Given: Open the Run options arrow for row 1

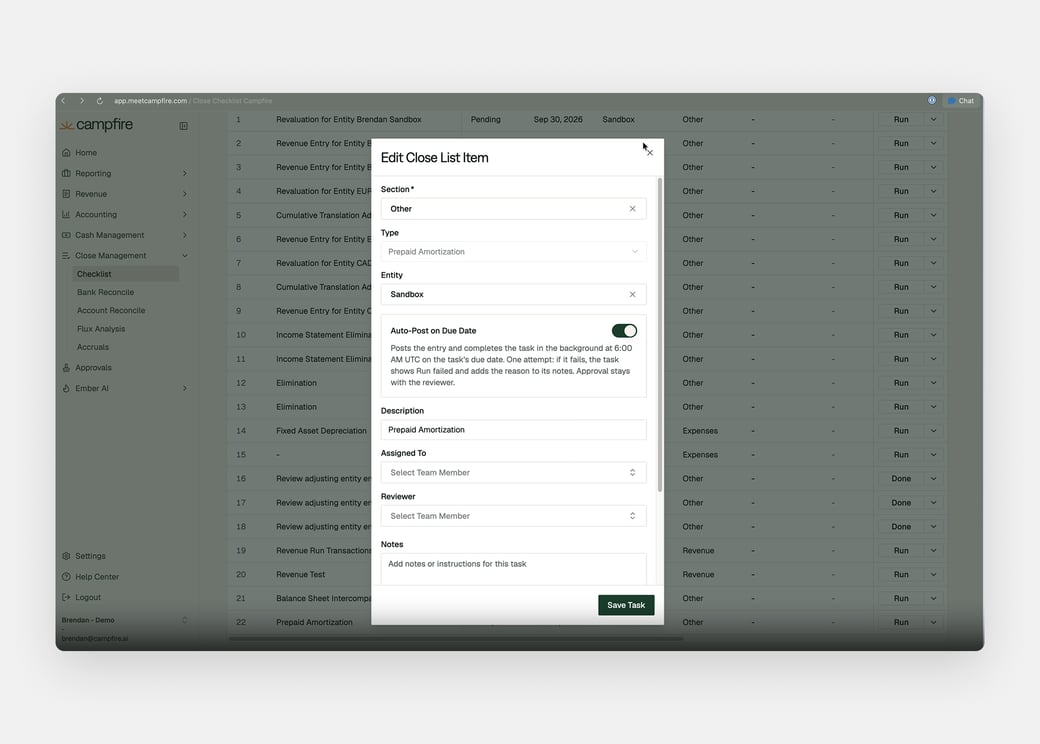Looking at the screenshot, I should (933, 119).
